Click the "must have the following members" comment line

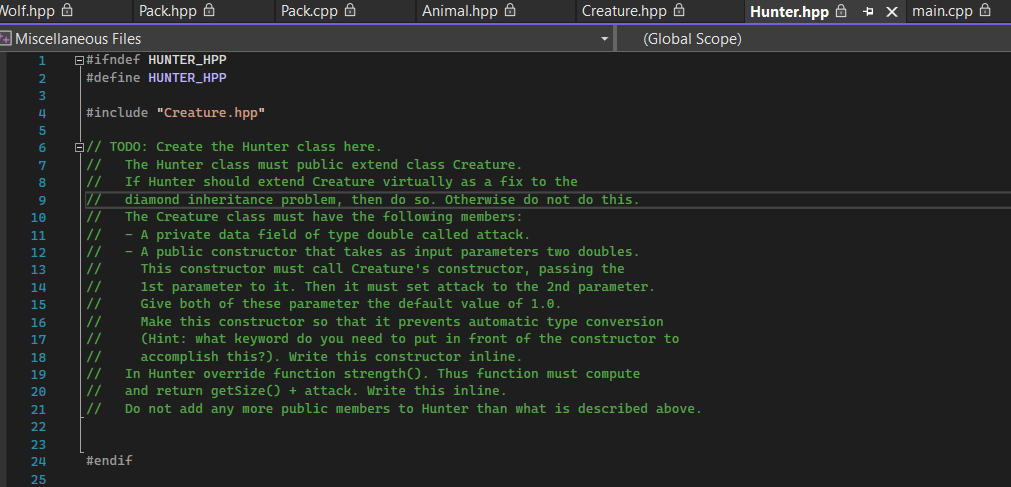point(304,217)
